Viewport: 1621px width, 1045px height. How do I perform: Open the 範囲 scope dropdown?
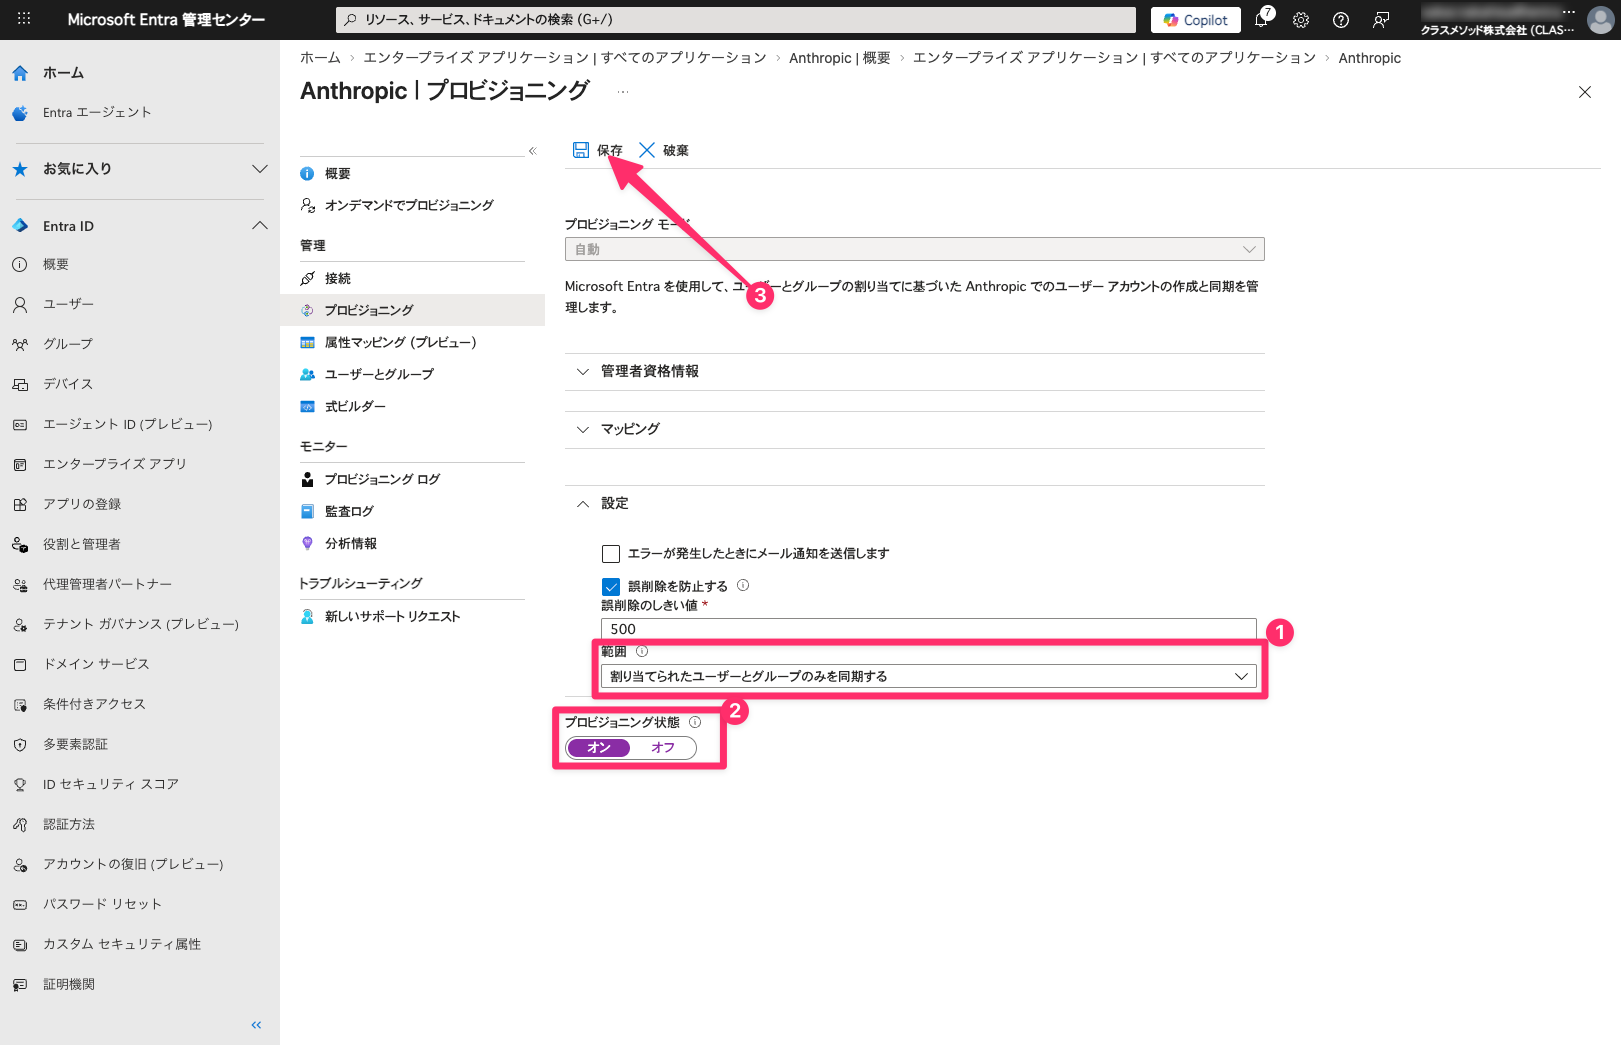(x=928, y=676)
